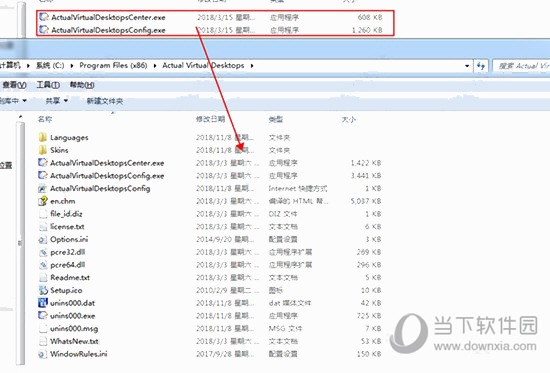Screen dimensions: 550x373
Task: Expand the arrow after Actual Virtual Desktops
Action: [252, 66]
